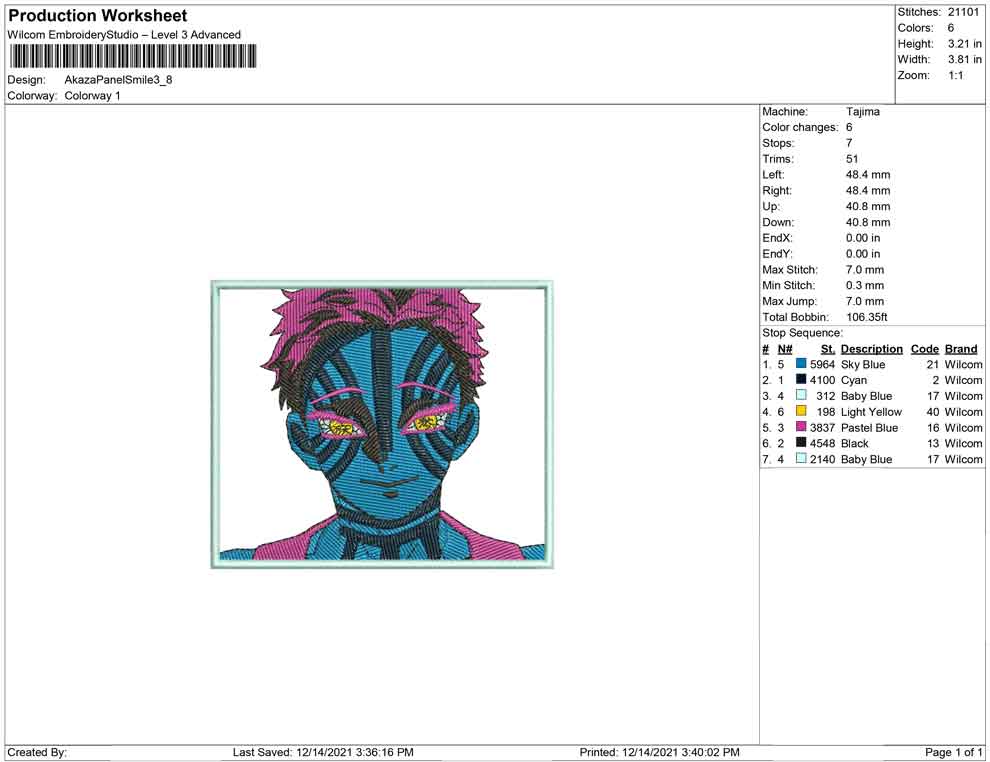Select the Trims value 51
Screen dimensions: 990x762
tap(852, 158)
